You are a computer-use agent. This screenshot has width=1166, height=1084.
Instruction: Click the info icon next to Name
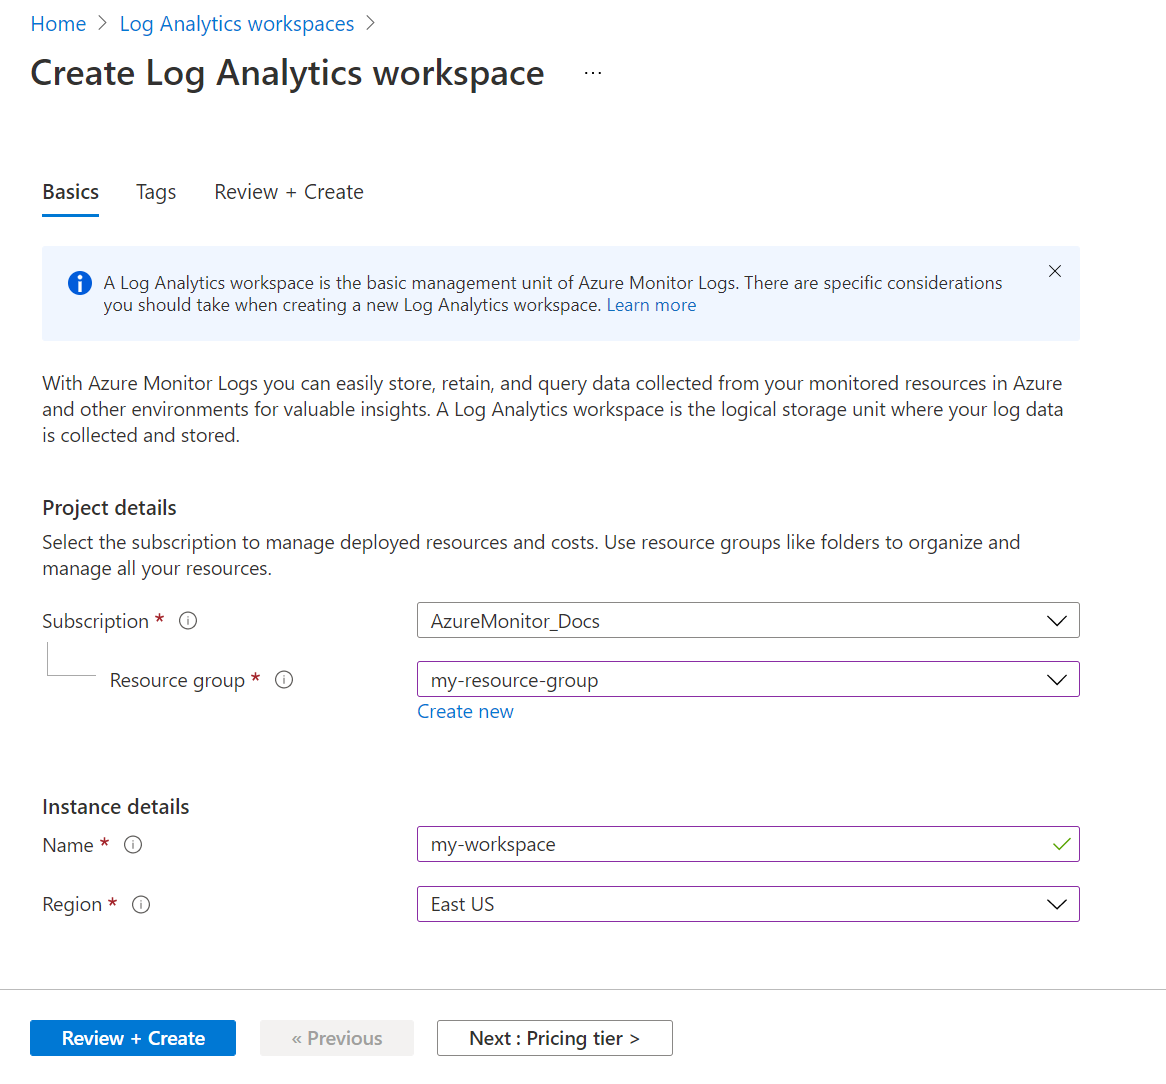pos(133,845)
